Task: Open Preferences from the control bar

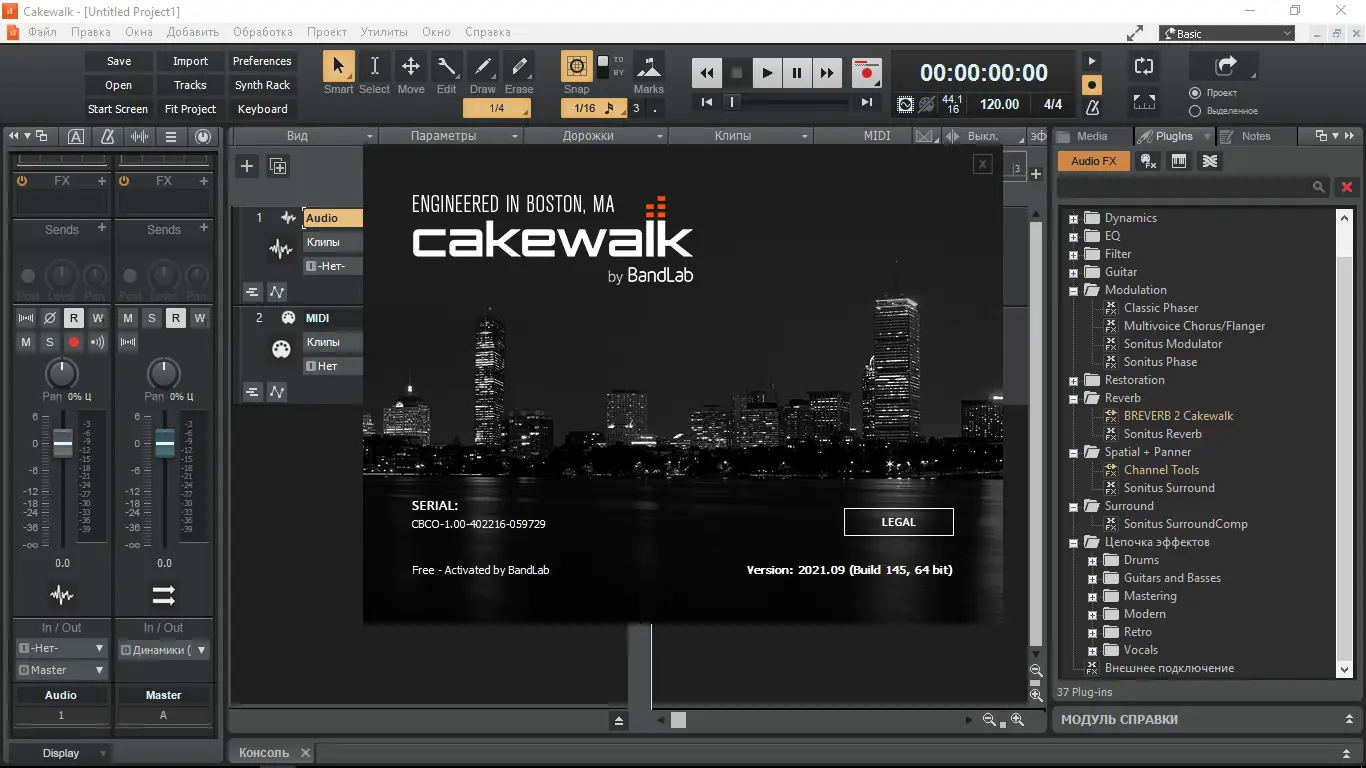Action: [262, 61]
